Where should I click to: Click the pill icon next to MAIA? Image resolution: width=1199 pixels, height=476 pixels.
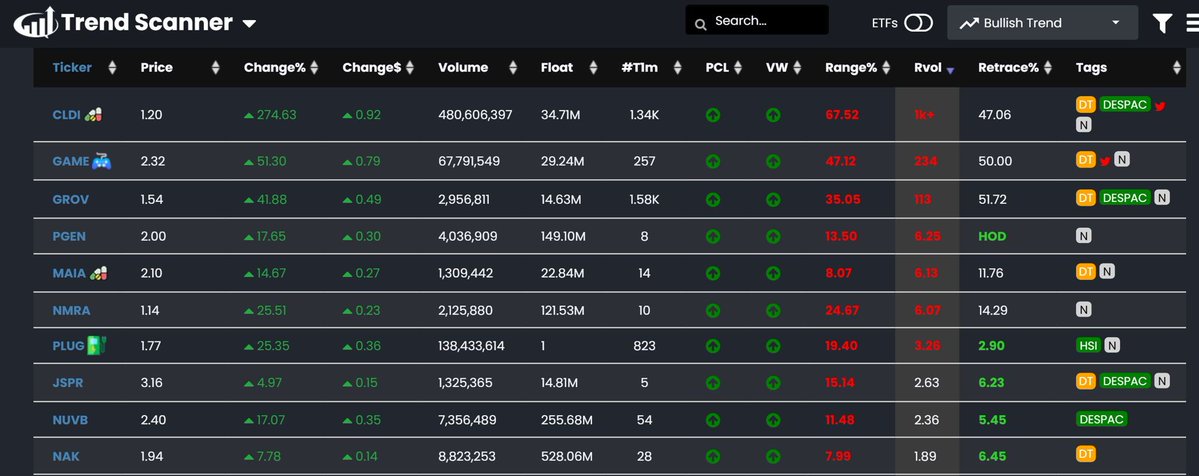(x=99, y=272)
